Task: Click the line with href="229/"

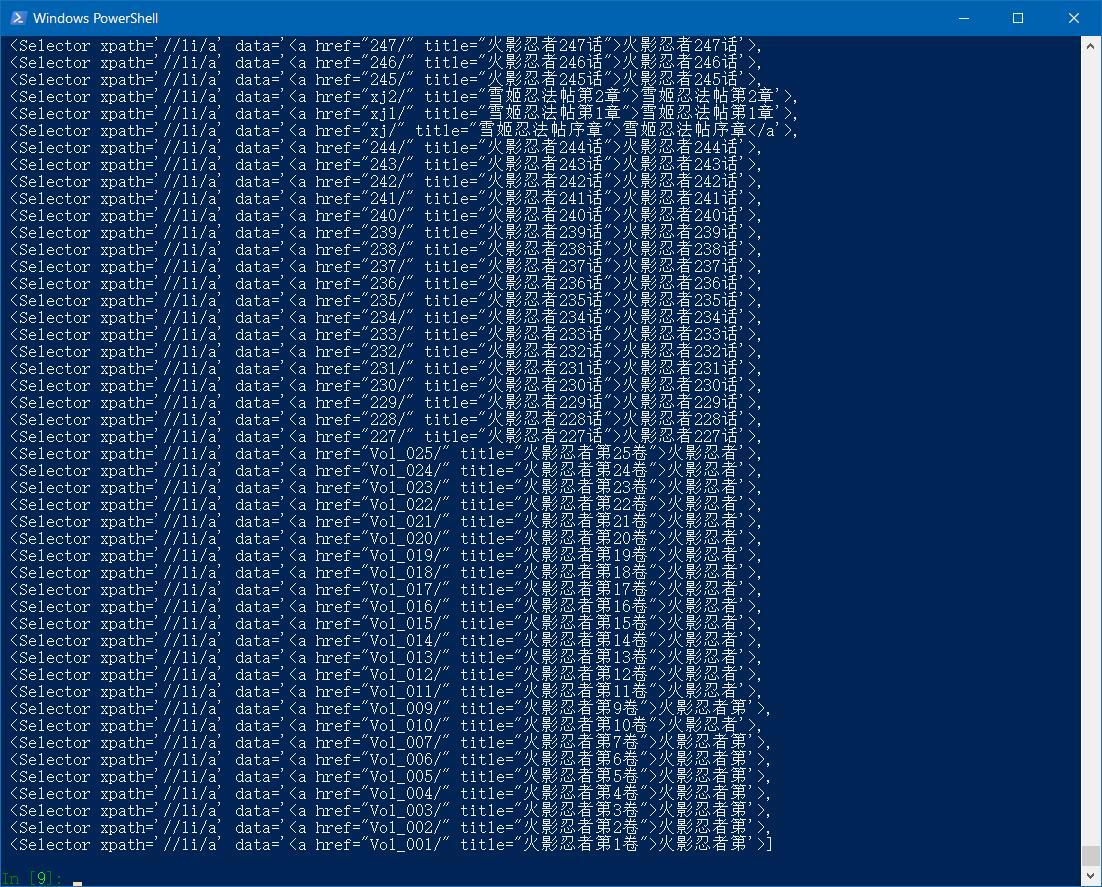Action: coord(386,403)
